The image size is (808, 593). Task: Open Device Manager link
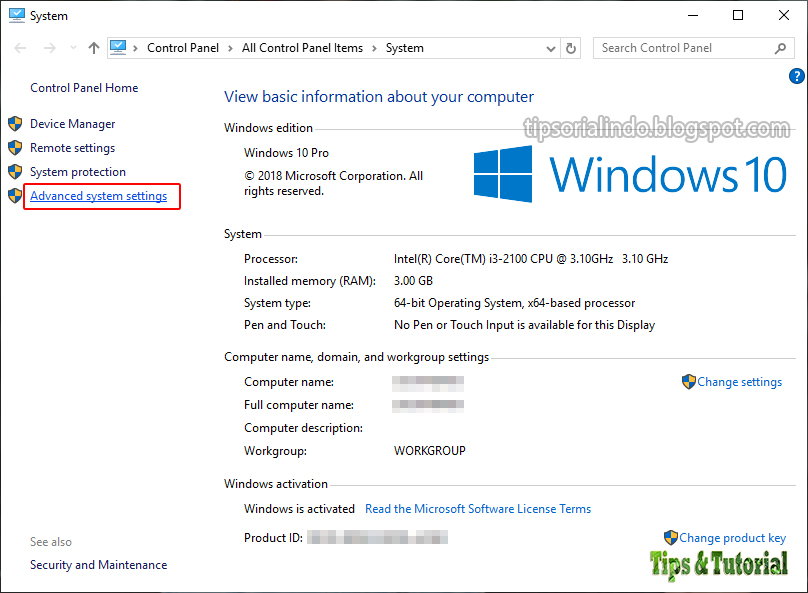coord(73,124)
